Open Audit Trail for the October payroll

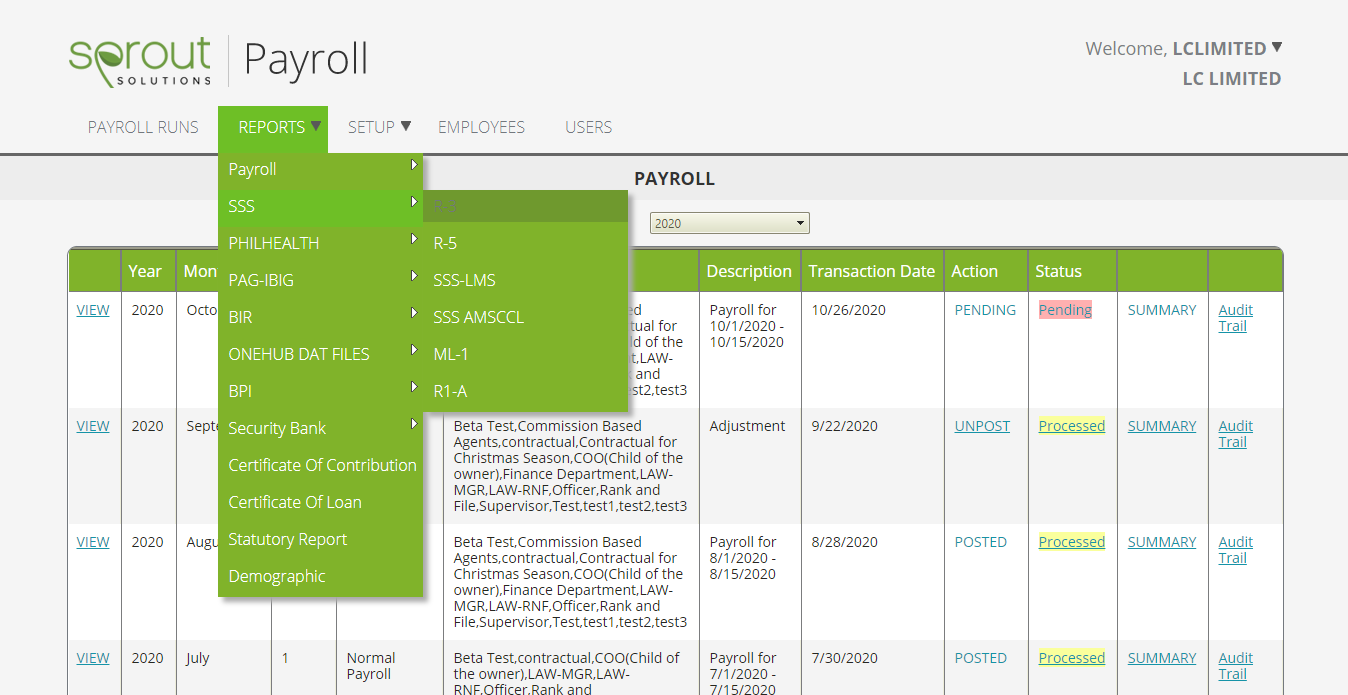1235,318
